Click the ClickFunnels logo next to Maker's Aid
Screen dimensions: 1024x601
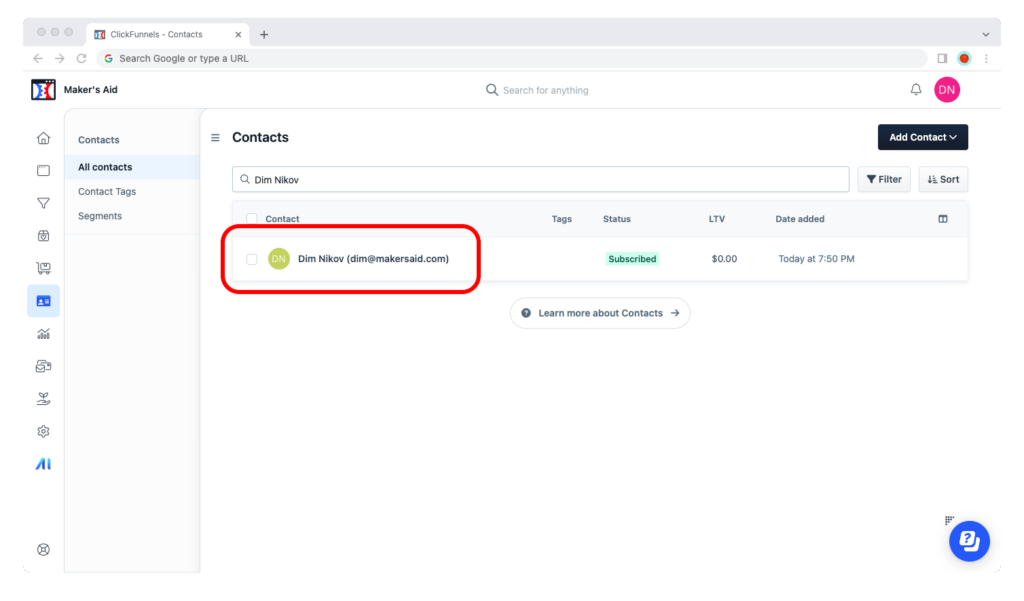[x=43, y=89]
